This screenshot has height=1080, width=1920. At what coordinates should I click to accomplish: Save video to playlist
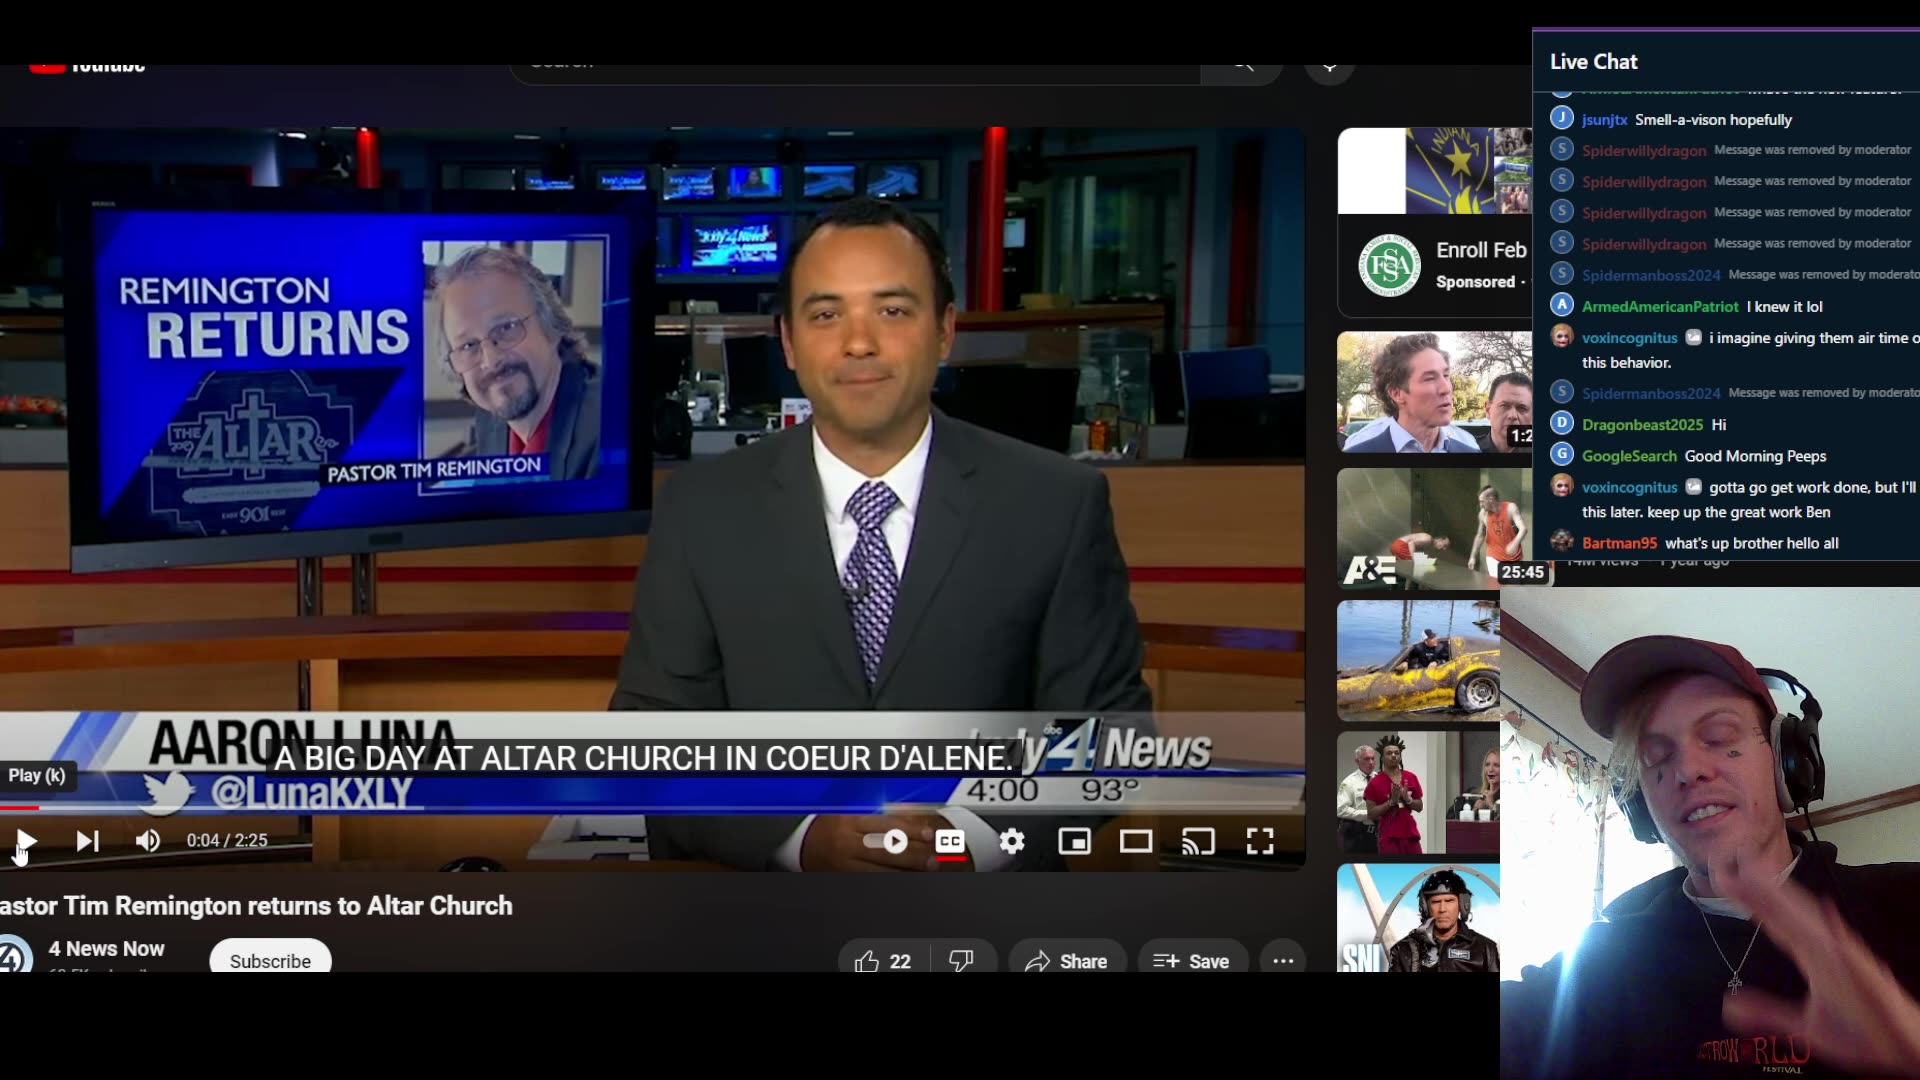point(1191,960)
